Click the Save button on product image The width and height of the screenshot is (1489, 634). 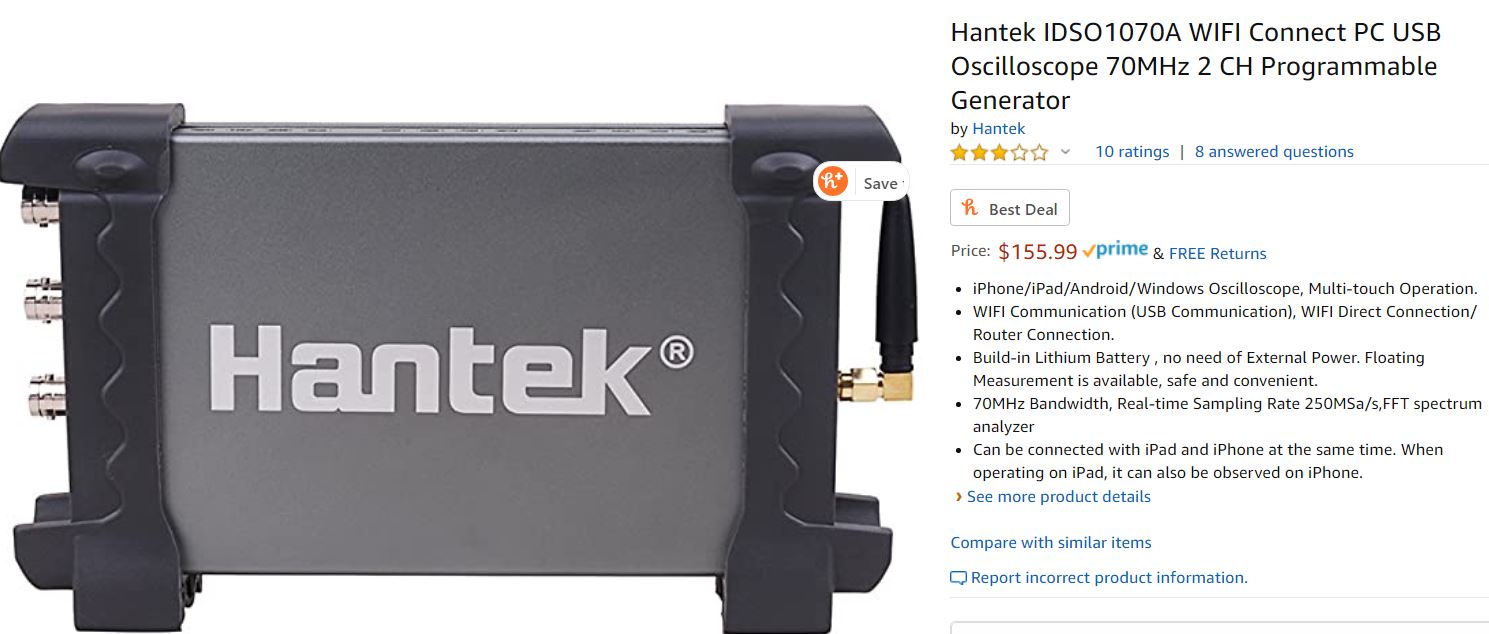coord(882,183)
